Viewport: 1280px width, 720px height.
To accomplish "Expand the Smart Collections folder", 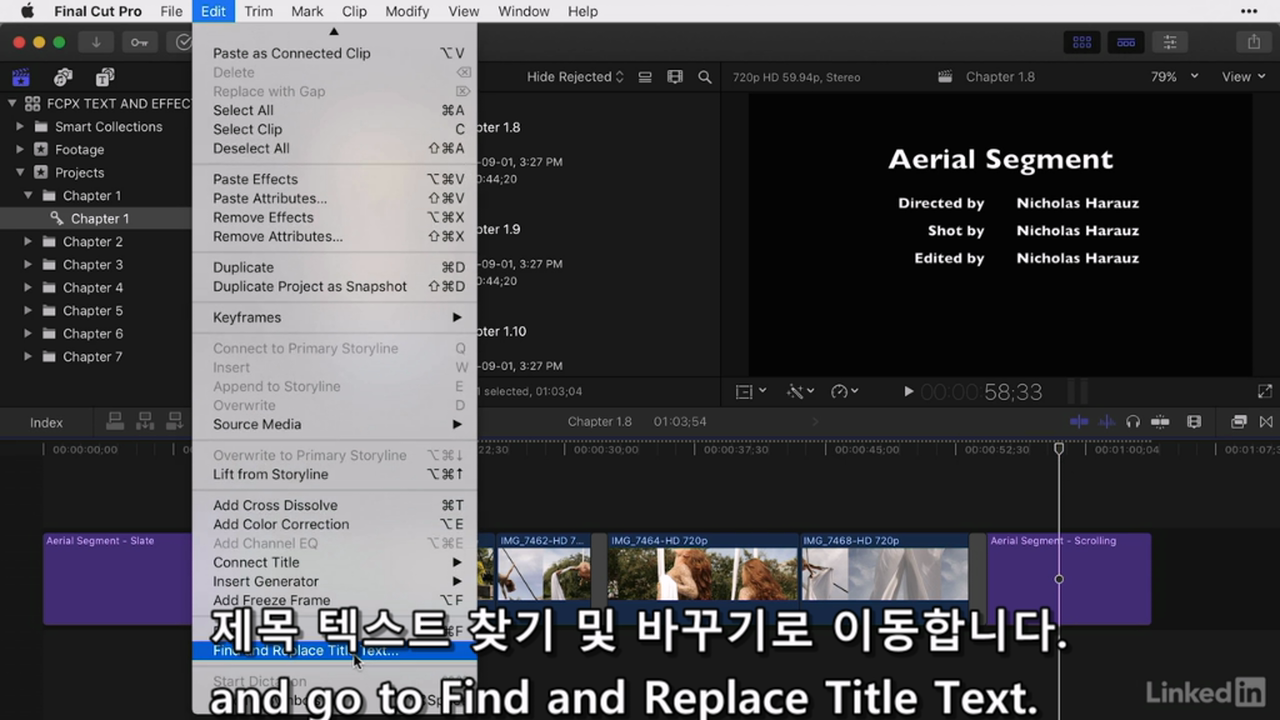I will (20, 126).
